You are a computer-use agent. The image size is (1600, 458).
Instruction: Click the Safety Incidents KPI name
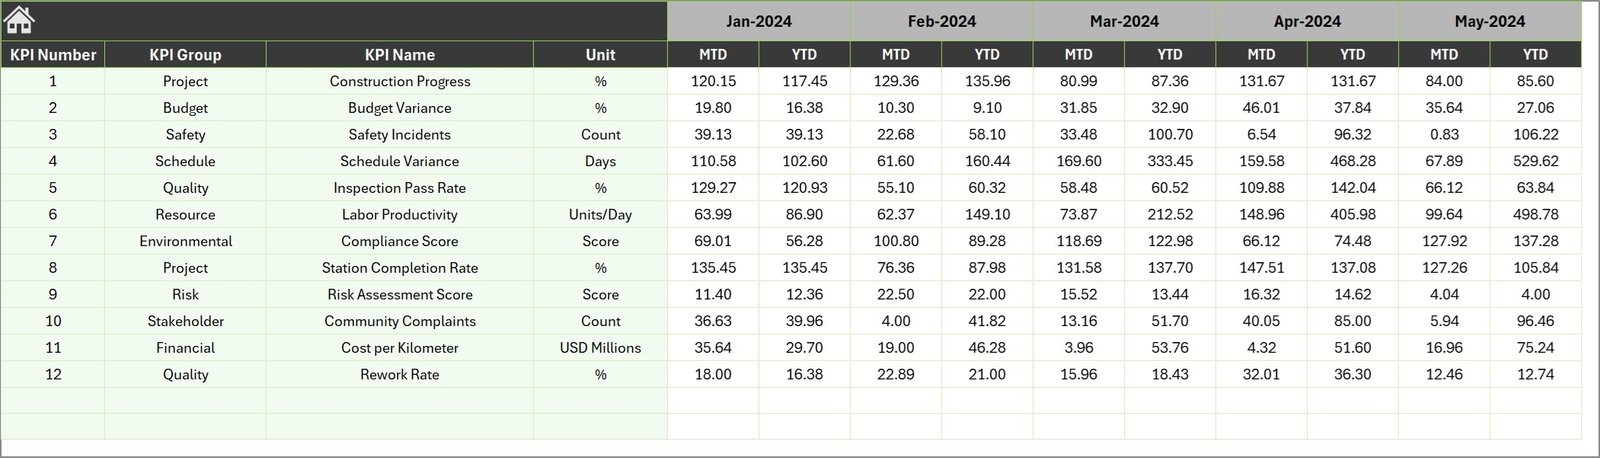[399, 135]
